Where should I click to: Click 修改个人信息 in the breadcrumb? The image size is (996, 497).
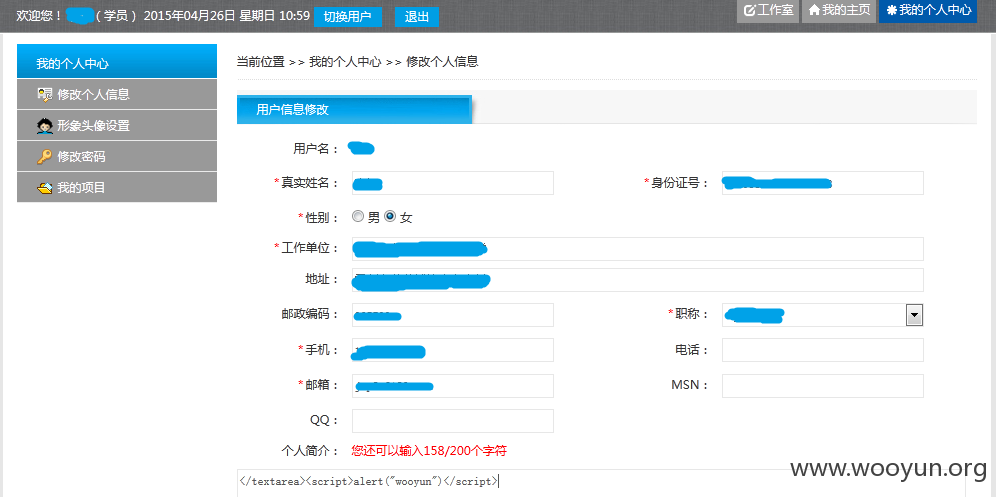click(442, 62)
